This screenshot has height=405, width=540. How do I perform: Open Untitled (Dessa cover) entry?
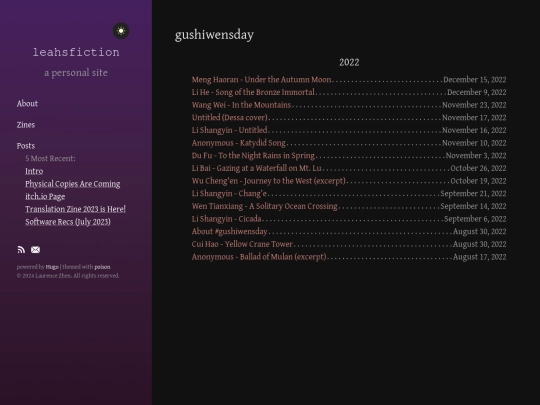point(230,117)
